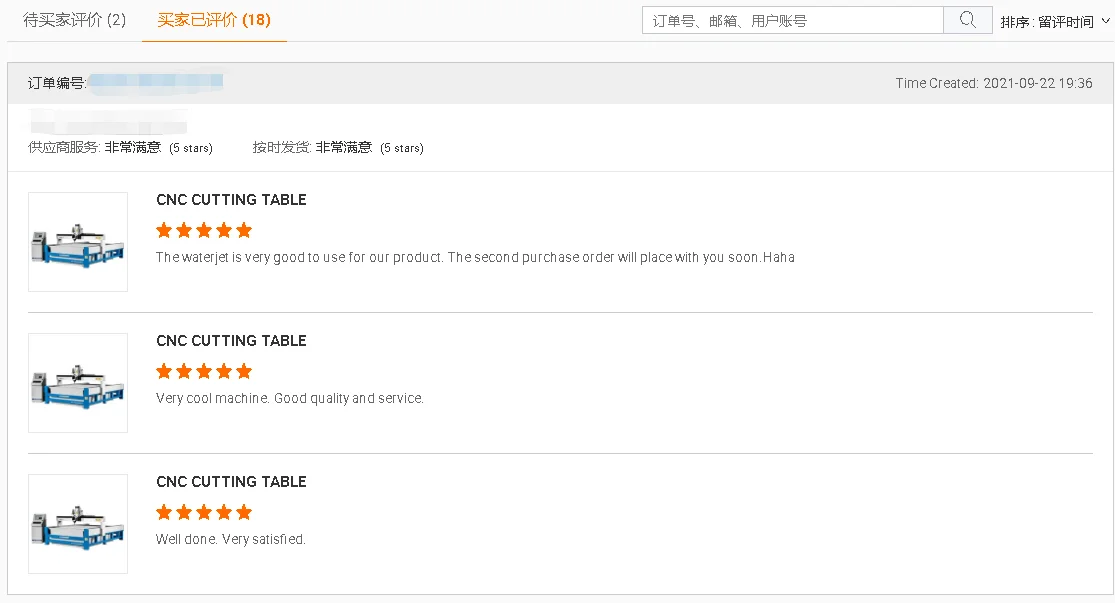Open first CNC cutting table thumbnail
This screenshot has width=1115, height=603.
tap(78, 242)
